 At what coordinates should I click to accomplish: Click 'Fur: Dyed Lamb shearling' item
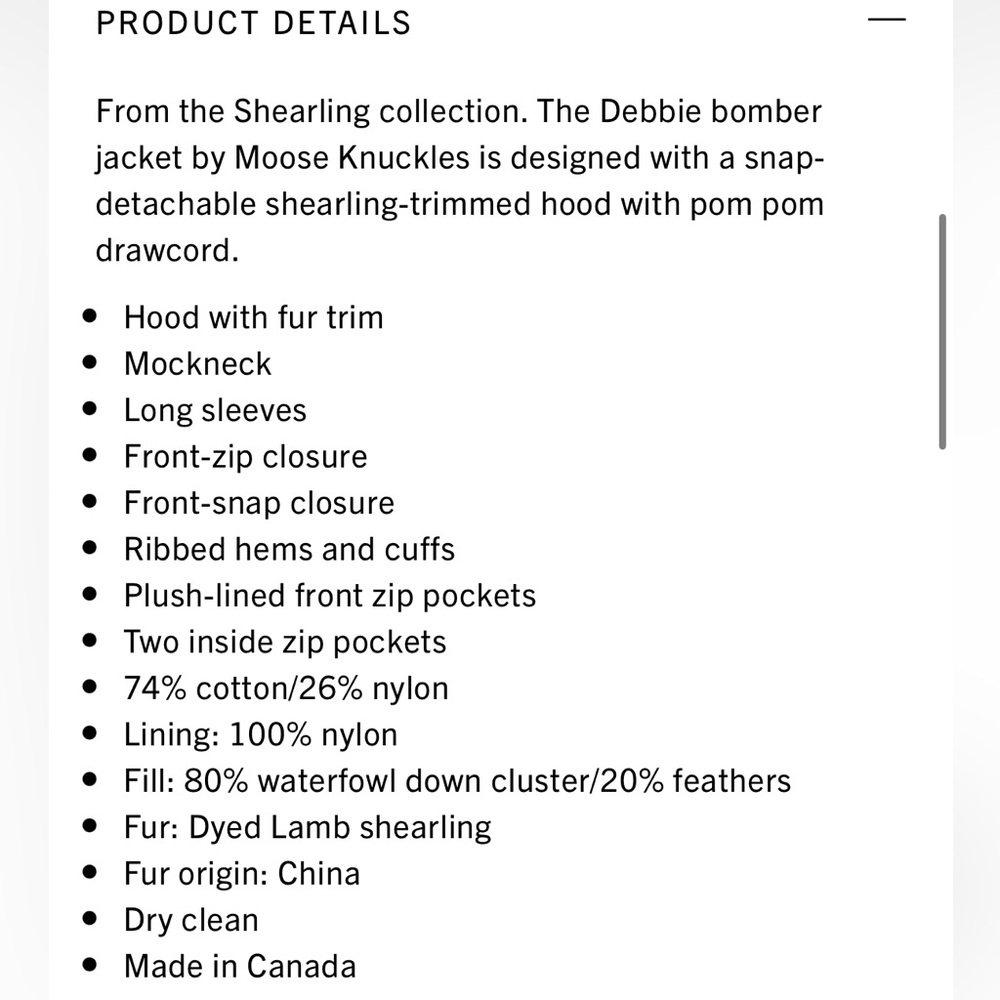tap(307, 828)
